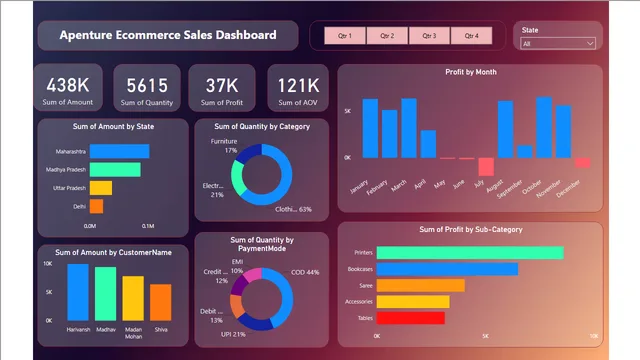Open the State dropdown showing All
The image size is (640, 360).
[558, 43]
